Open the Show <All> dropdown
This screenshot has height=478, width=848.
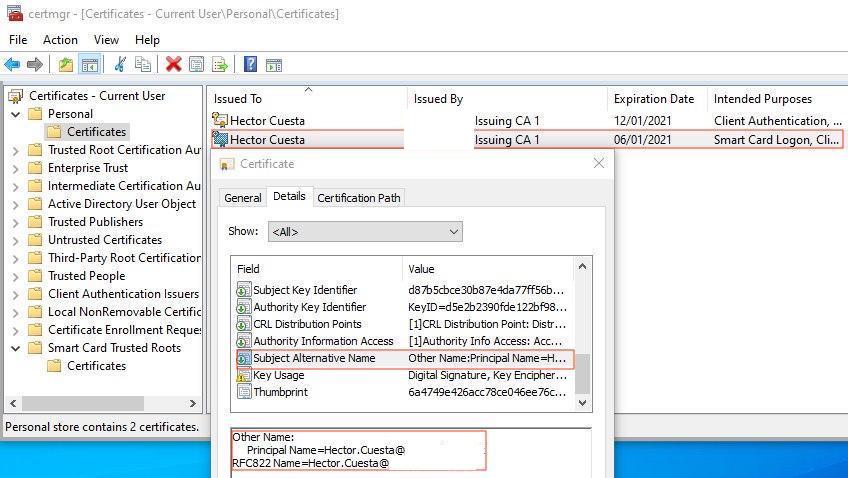[365, 232]
